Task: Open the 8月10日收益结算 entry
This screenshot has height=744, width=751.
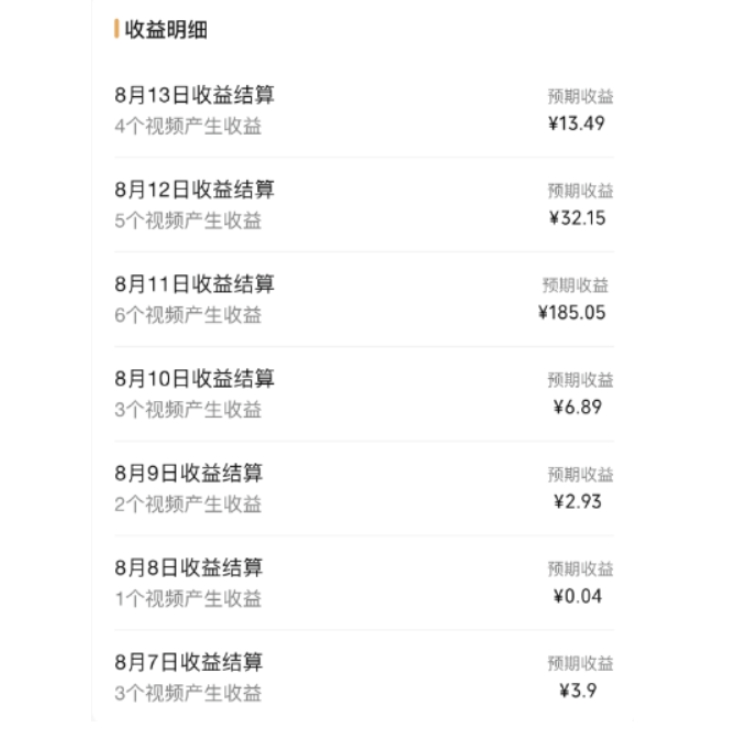Action: (x=195, y=379)
